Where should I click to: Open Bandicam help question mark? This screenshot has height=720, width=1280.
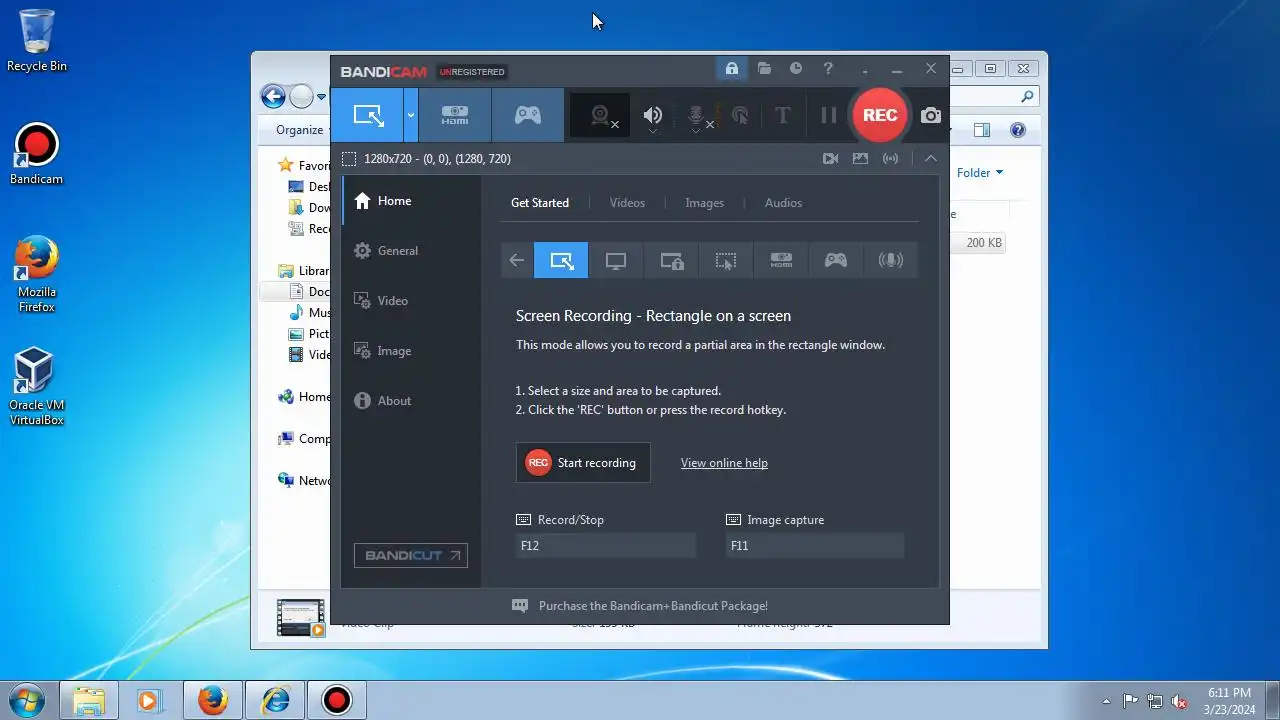(828, 68)
